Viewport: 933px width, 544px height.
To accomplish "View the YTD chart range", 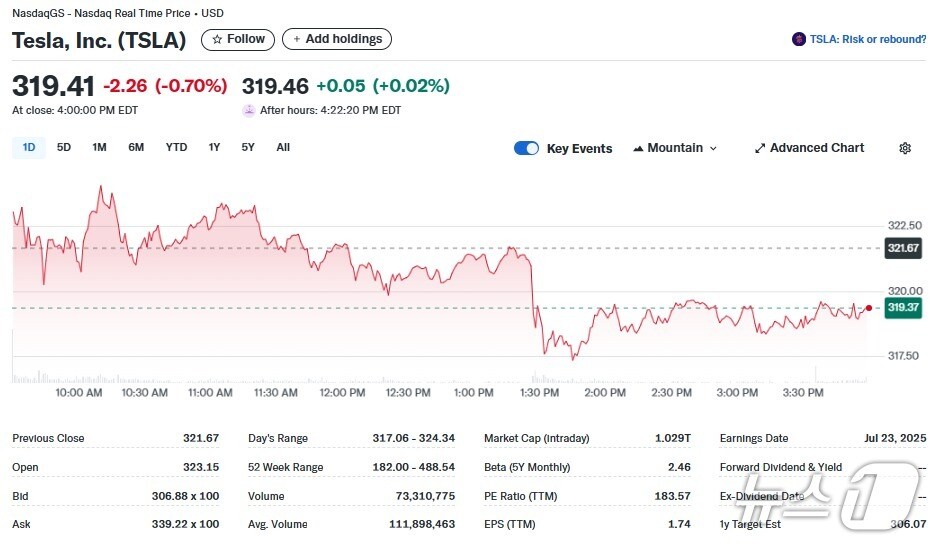I will [176, 147].
